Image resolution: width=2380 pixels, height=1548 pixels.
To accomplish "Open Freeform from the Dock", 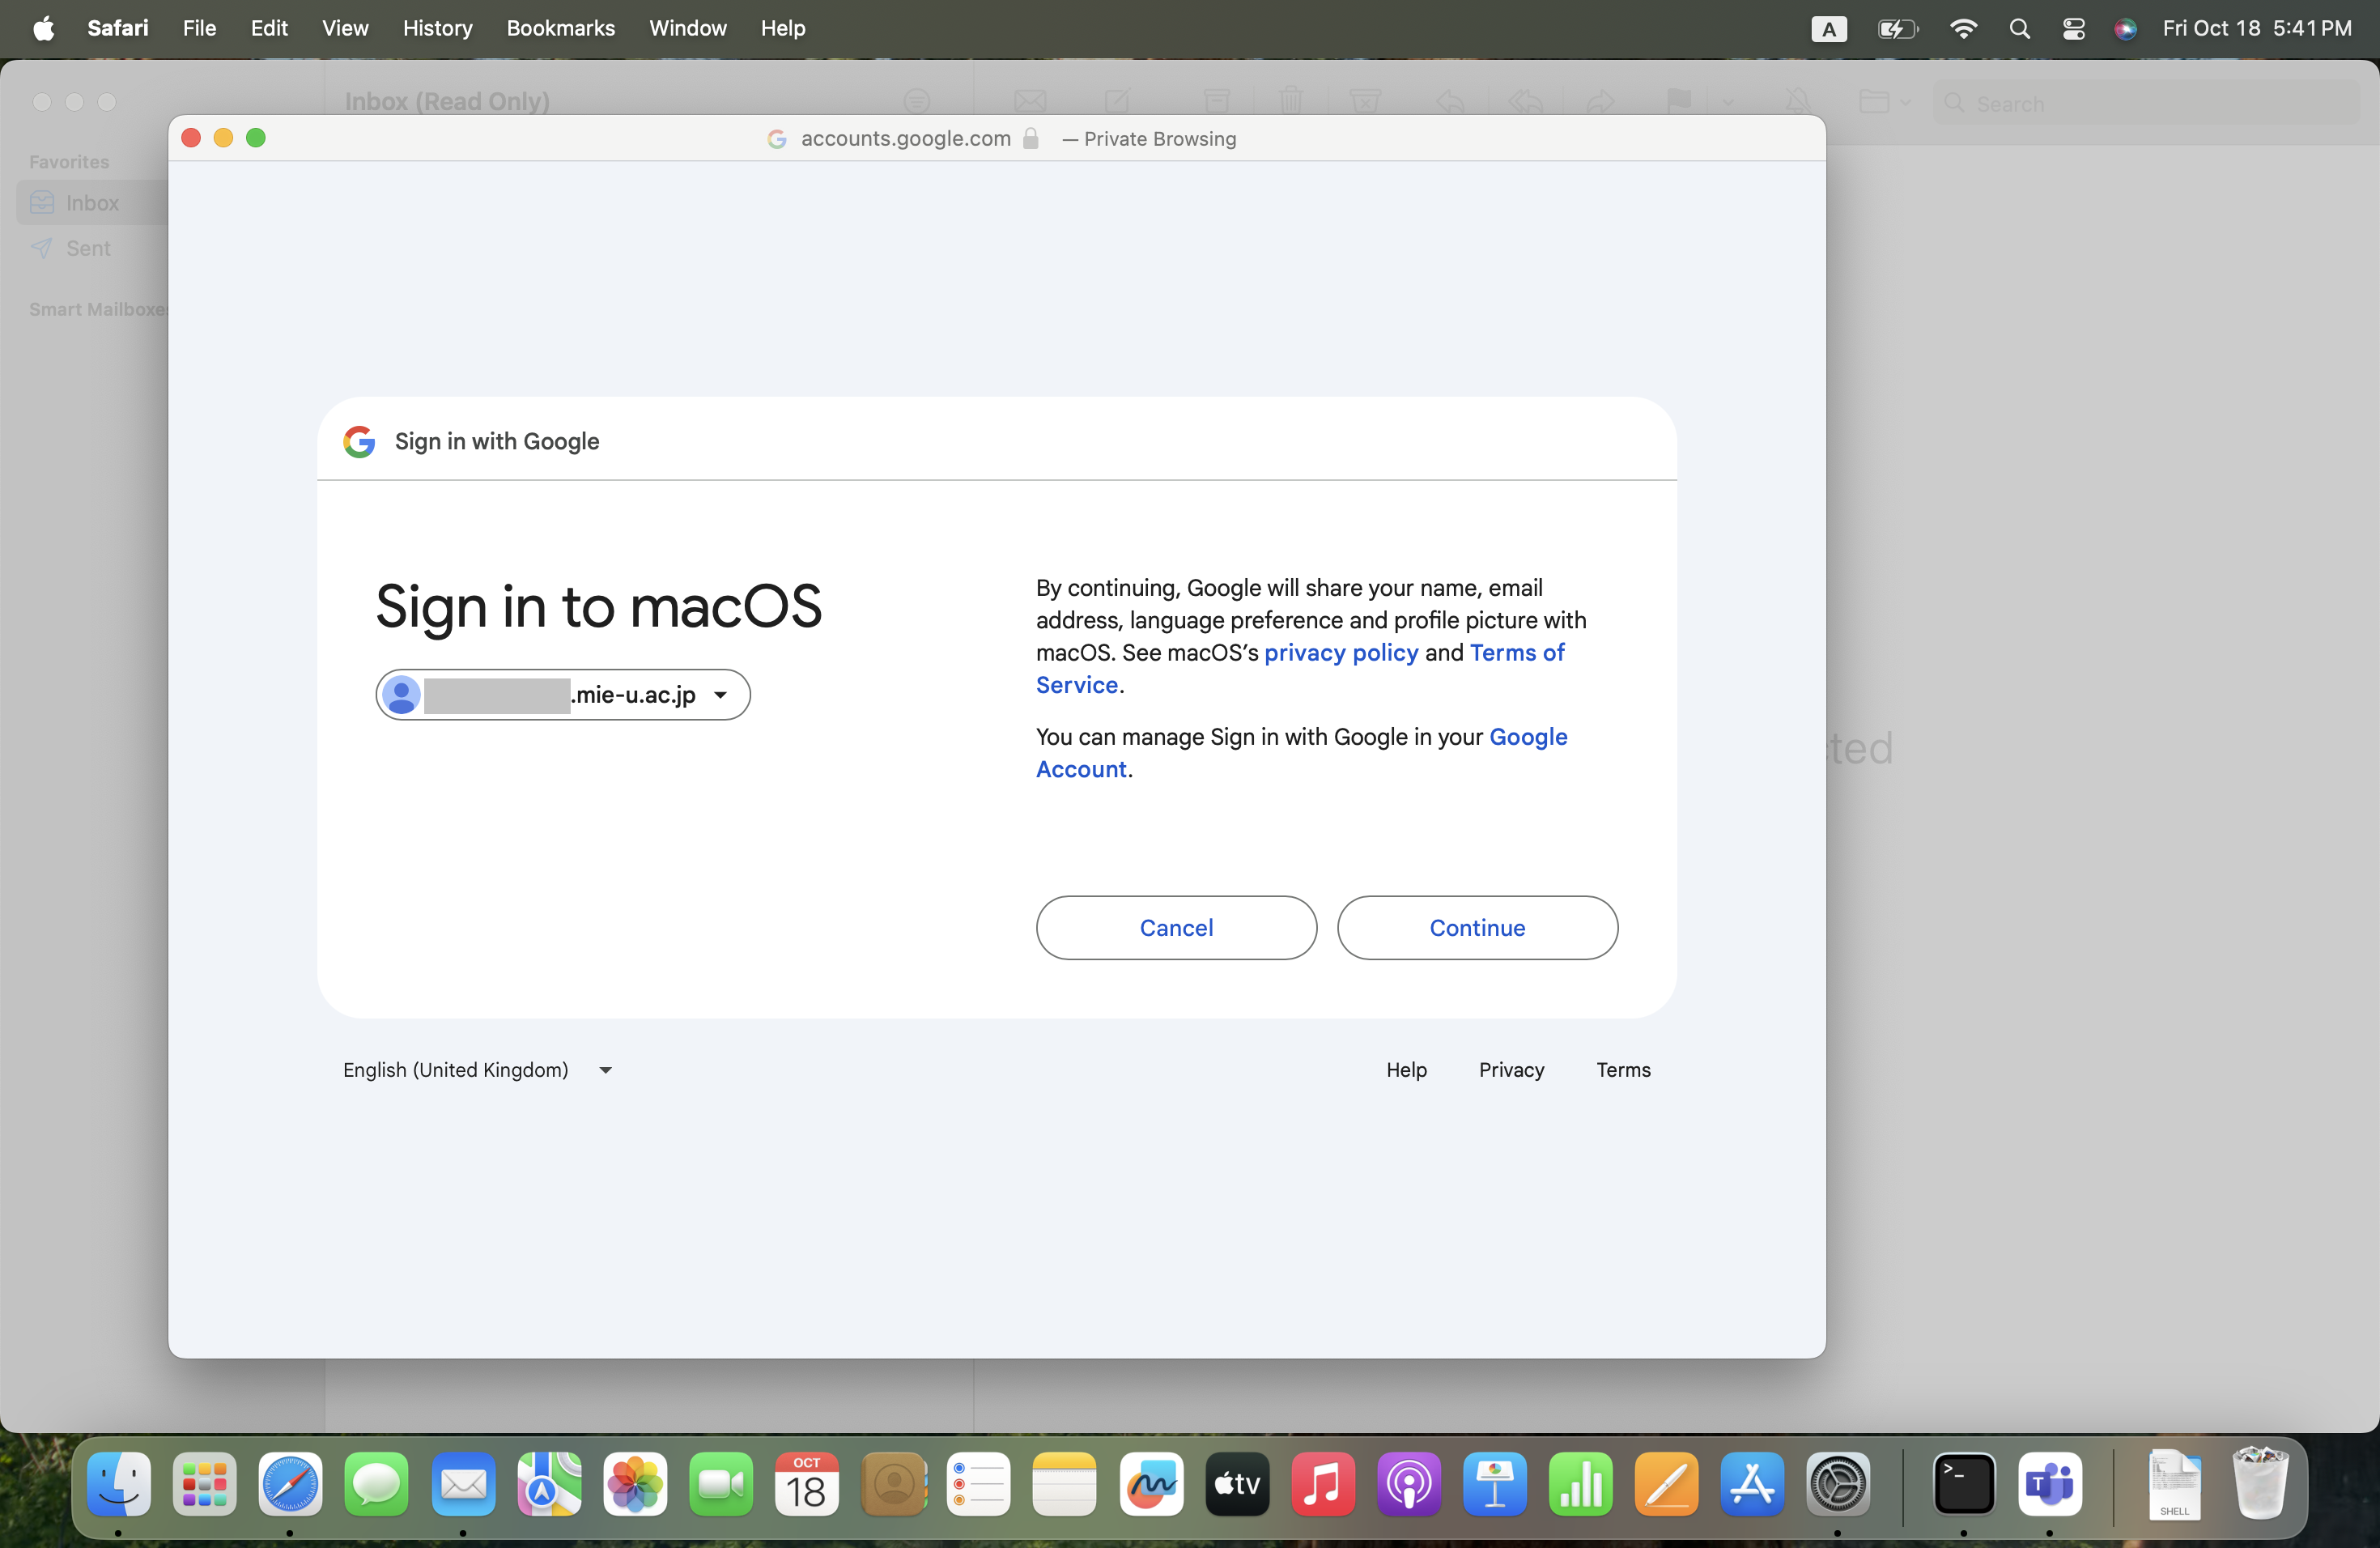I will (1151, 1484).
